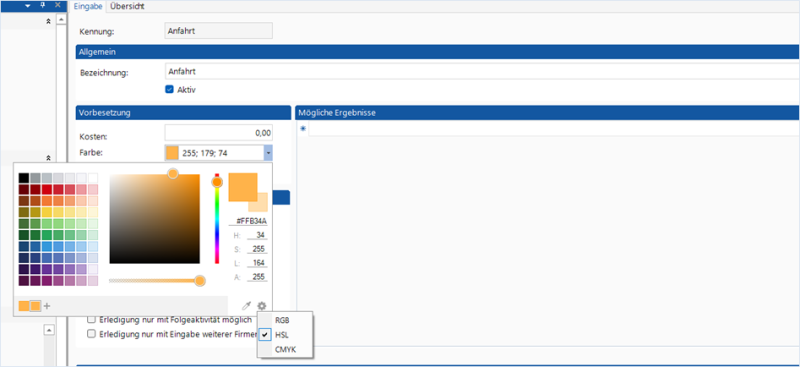Viewport: 800px width, 367px height.
Task: Toggle the Aktiv checkbox
Action: tap(169, 89)
